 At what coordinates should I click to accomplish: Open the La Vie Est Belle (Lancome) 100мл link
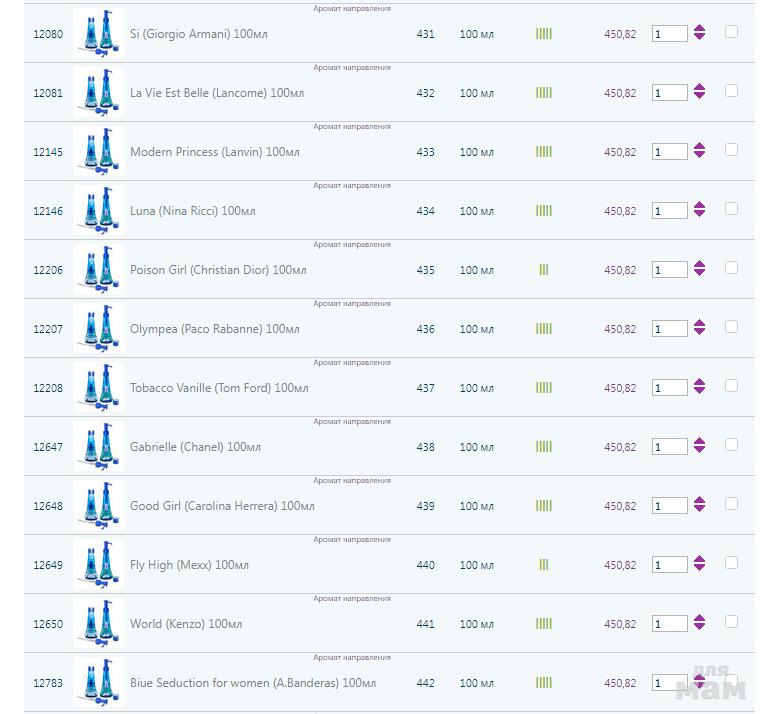(x=217, y=93)
